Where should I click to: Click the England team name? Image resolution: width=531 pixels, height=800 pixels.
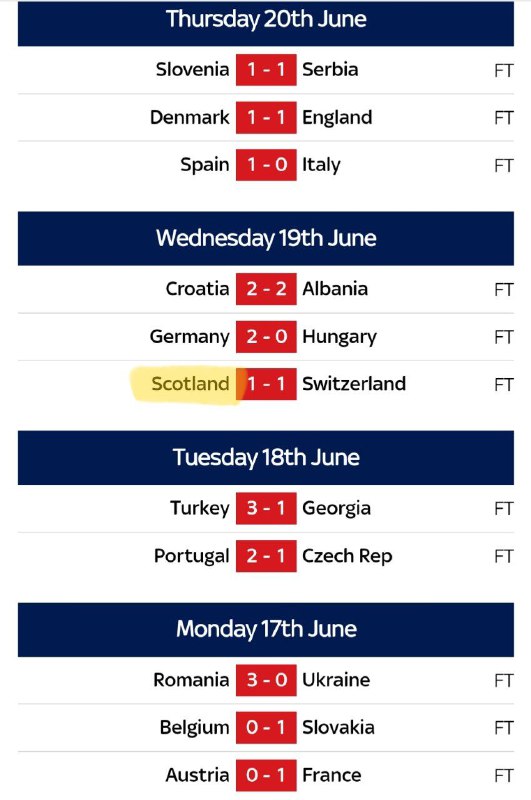click(337, 118)
